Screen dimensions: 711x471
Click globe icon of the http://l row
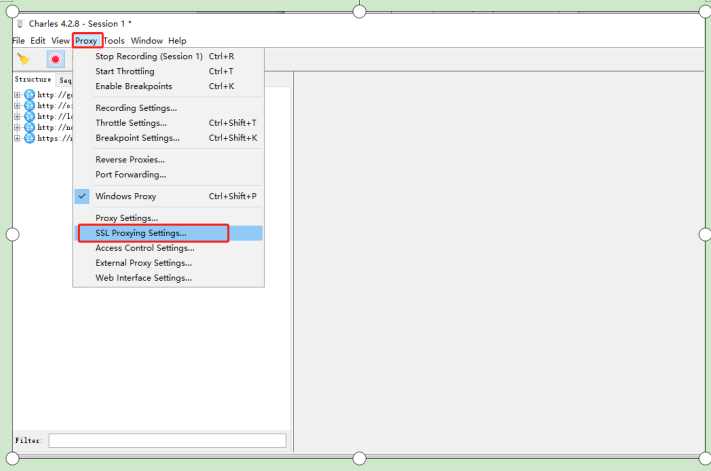tap(29, 117)
